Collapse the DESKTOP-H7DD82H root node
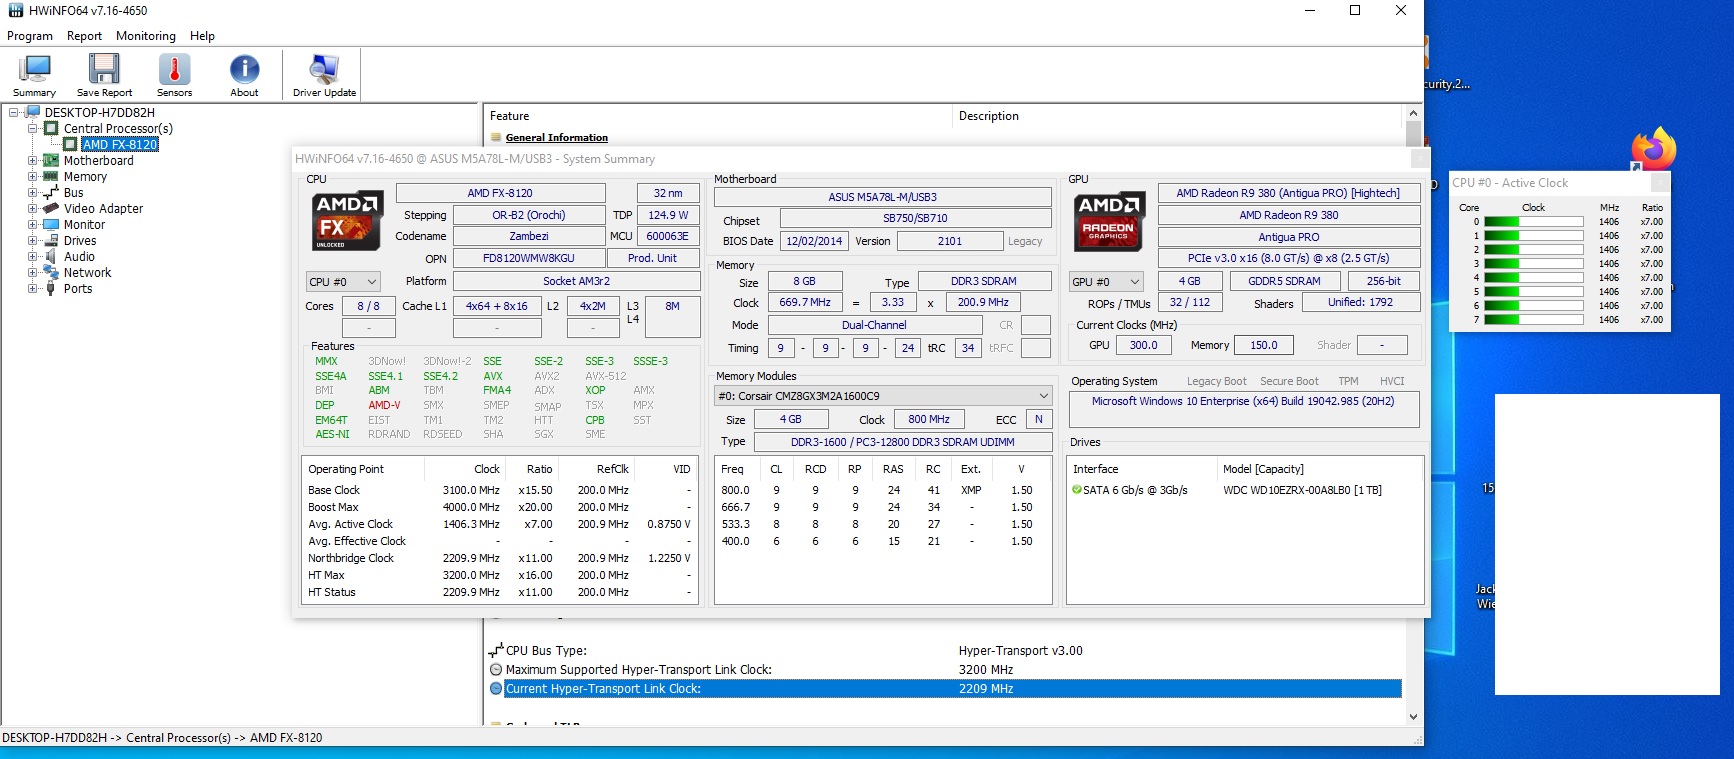The height and width of the screenshot is (759, 1734). click(14, 113)
